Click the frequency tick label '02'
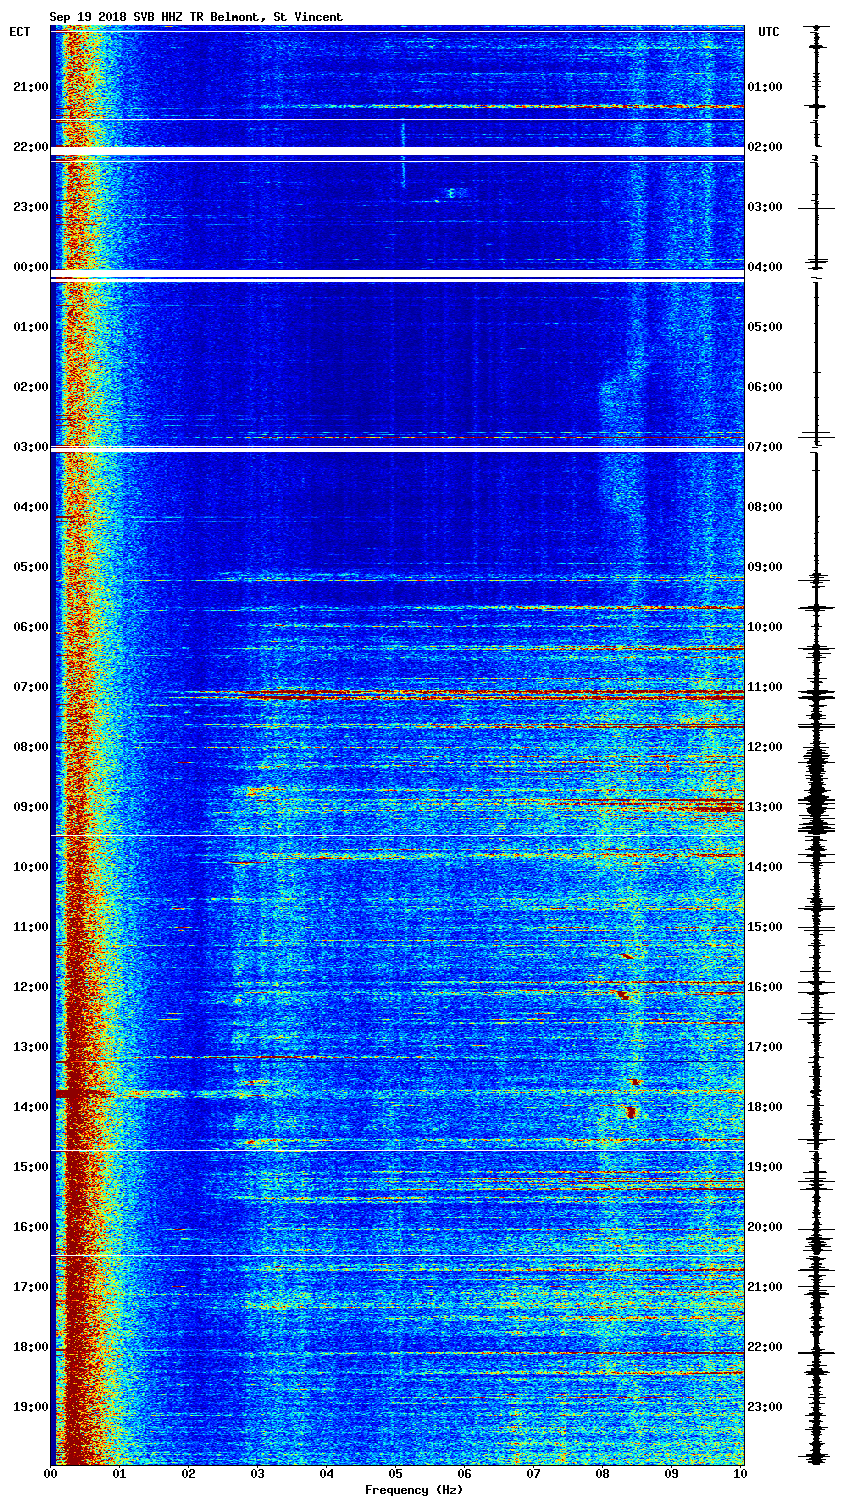The width and height of the screenshot is (852, 1500). click(189, 1474)
